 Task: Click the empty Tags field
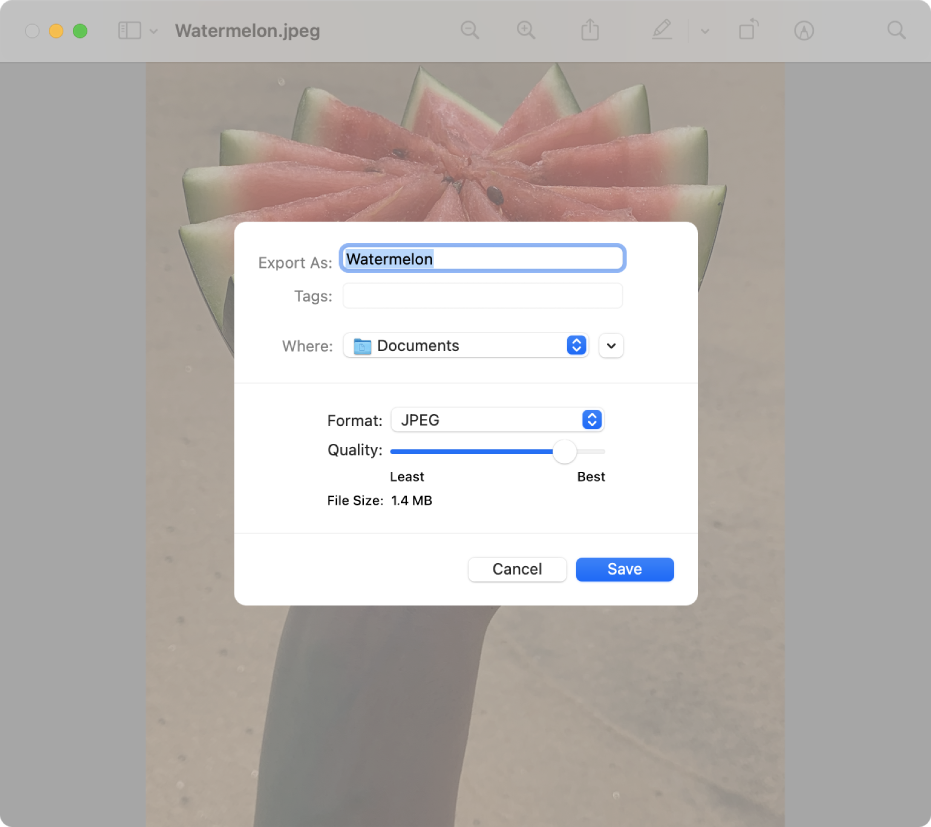tap(483, 295)
